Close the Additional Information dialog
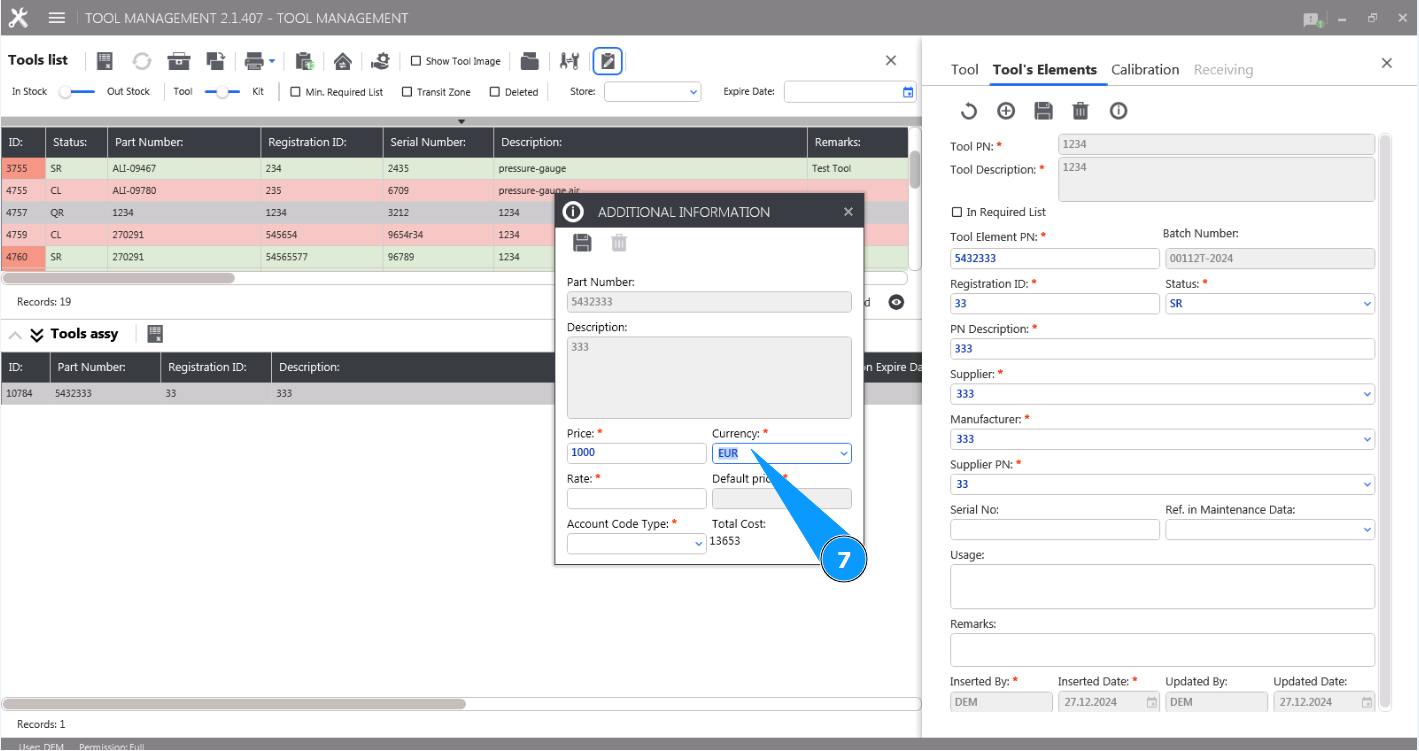 848,212
